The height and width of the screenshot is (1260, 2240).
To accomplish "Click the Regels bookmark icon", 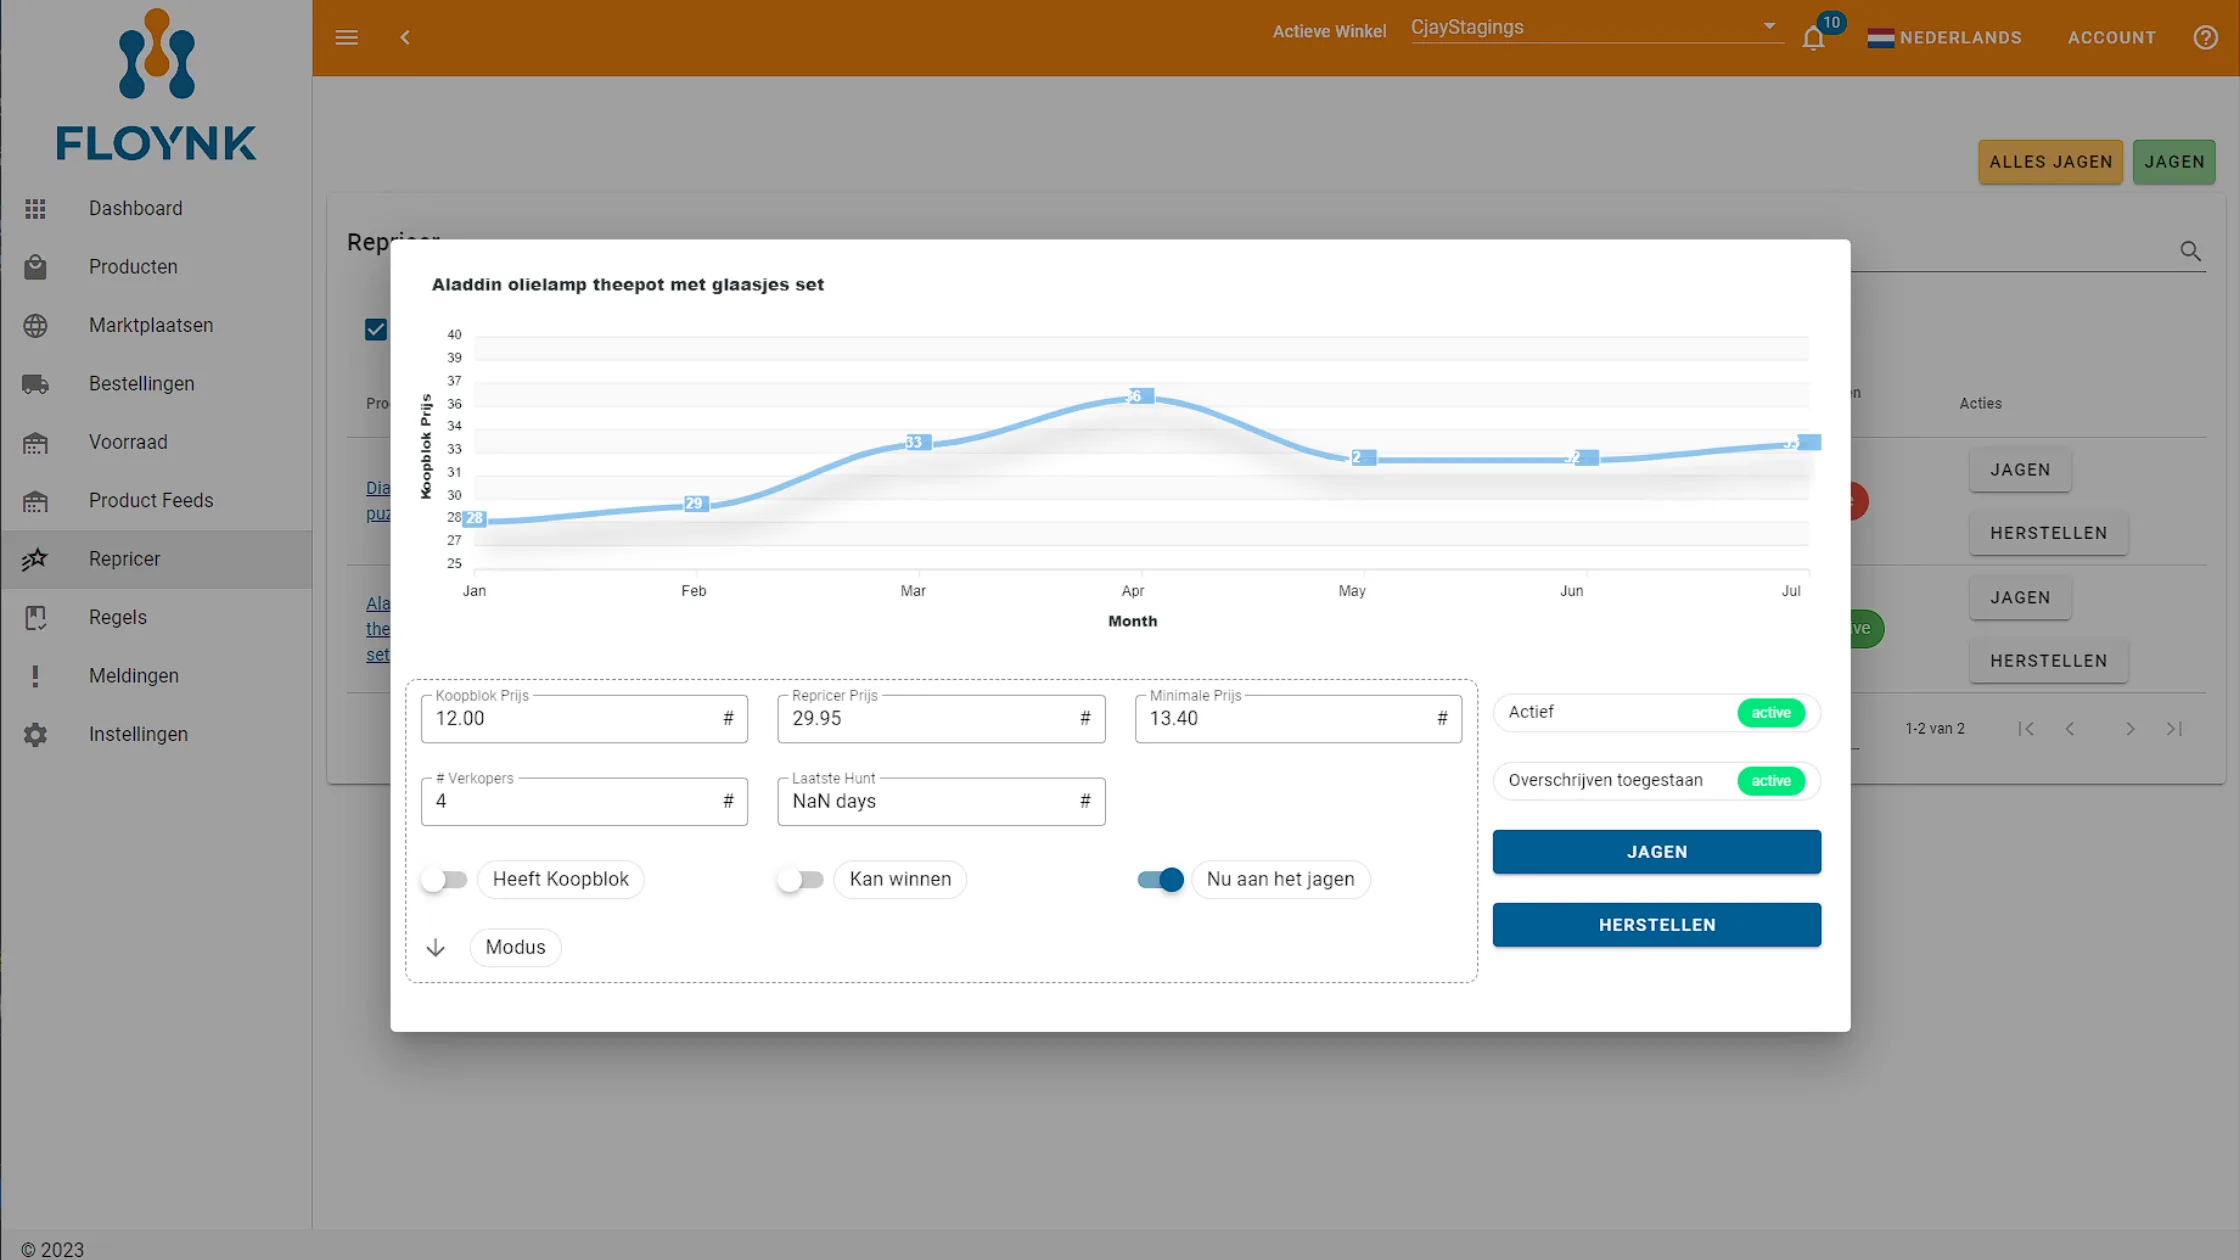I will click(x=35, y=617).
